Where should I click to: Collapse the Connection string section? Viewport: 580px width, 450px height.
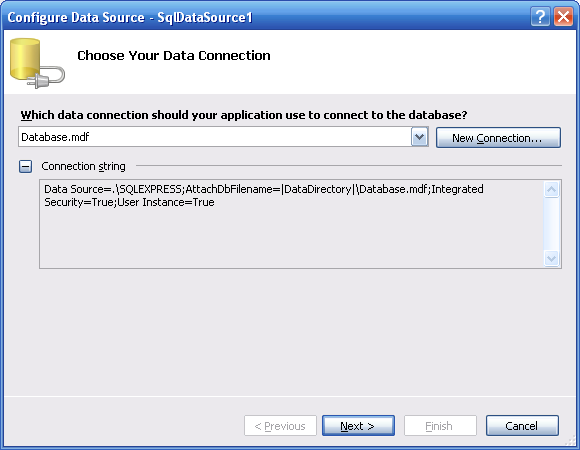(x=26, y=167)
